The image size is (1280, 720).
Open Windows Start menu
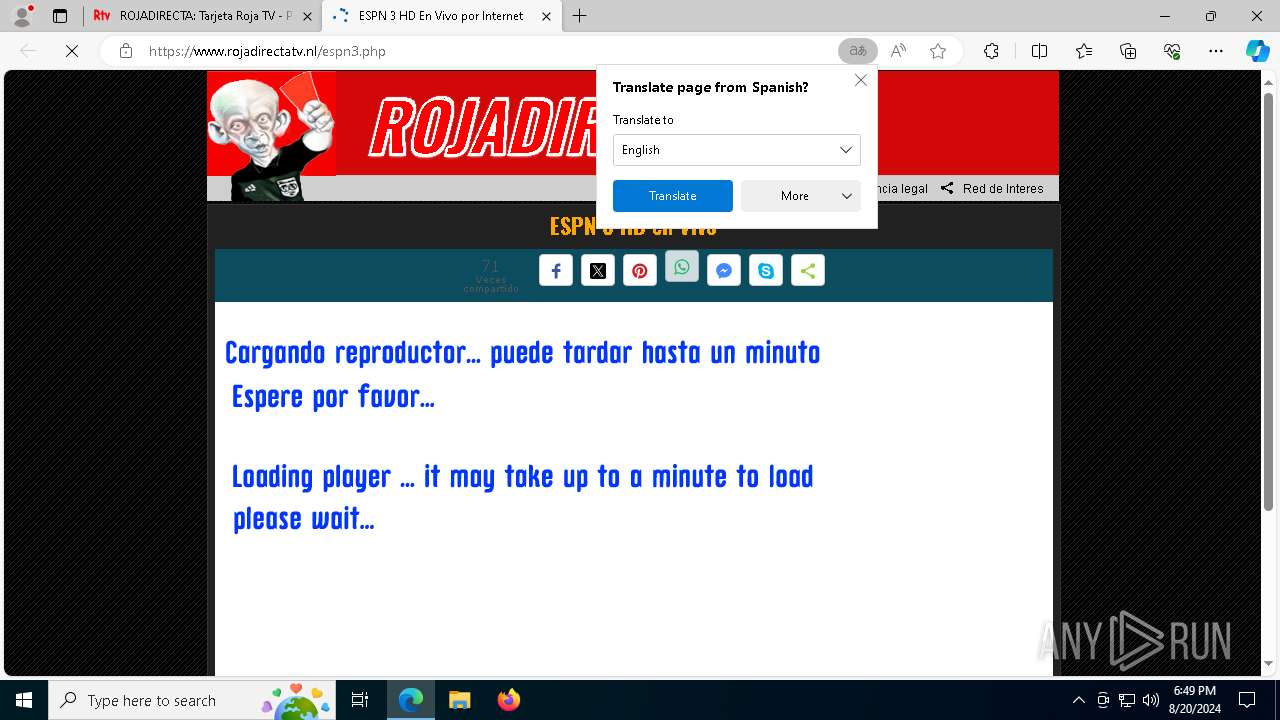click(24, 700)
